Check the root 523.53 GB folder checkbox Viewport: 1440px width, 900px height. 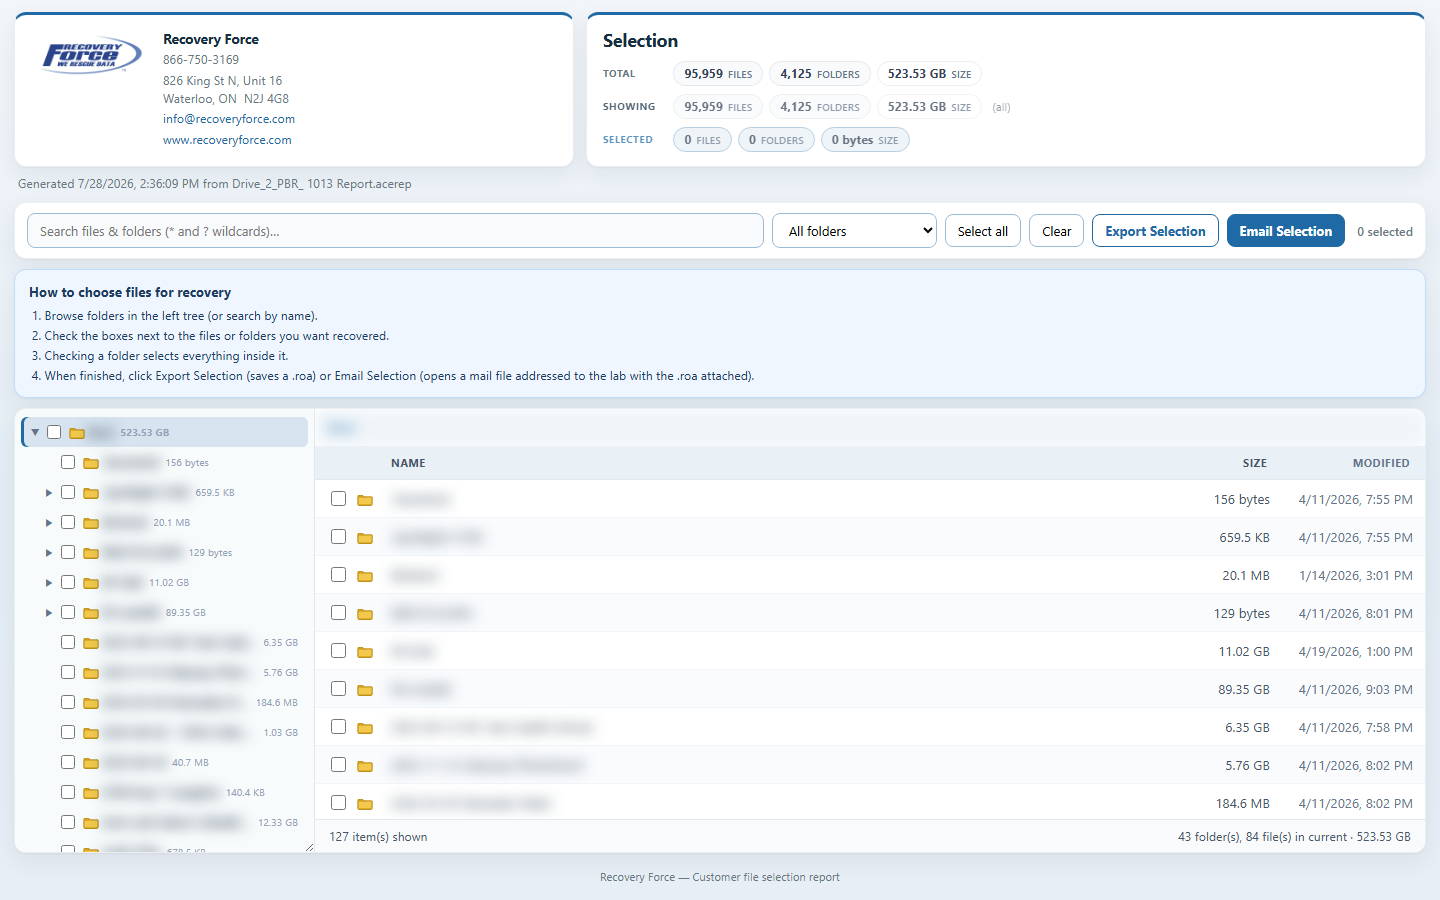(x=54, y=432)
